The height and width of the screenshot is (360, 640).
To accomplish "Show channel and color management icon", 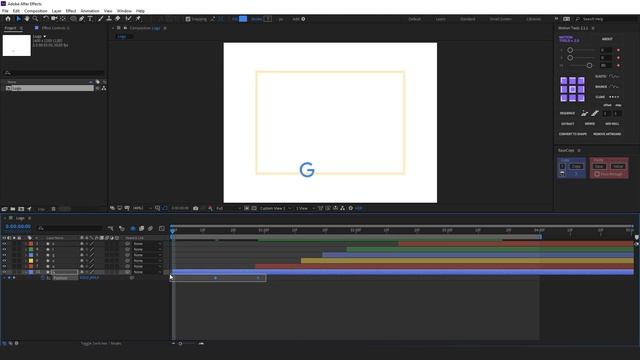I will [x=210, y=208].
